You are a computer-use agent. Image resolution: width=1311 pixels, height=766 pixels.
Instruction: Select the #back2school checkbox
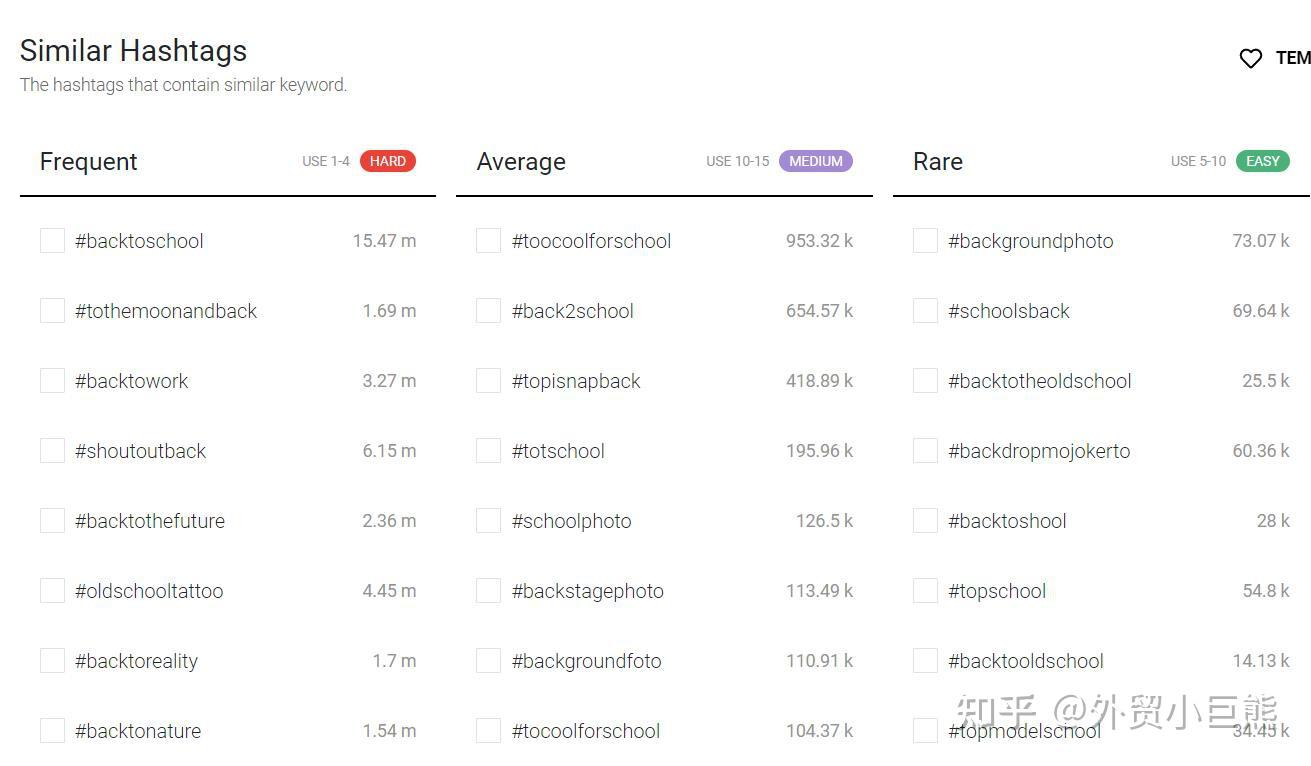point(488,310)
